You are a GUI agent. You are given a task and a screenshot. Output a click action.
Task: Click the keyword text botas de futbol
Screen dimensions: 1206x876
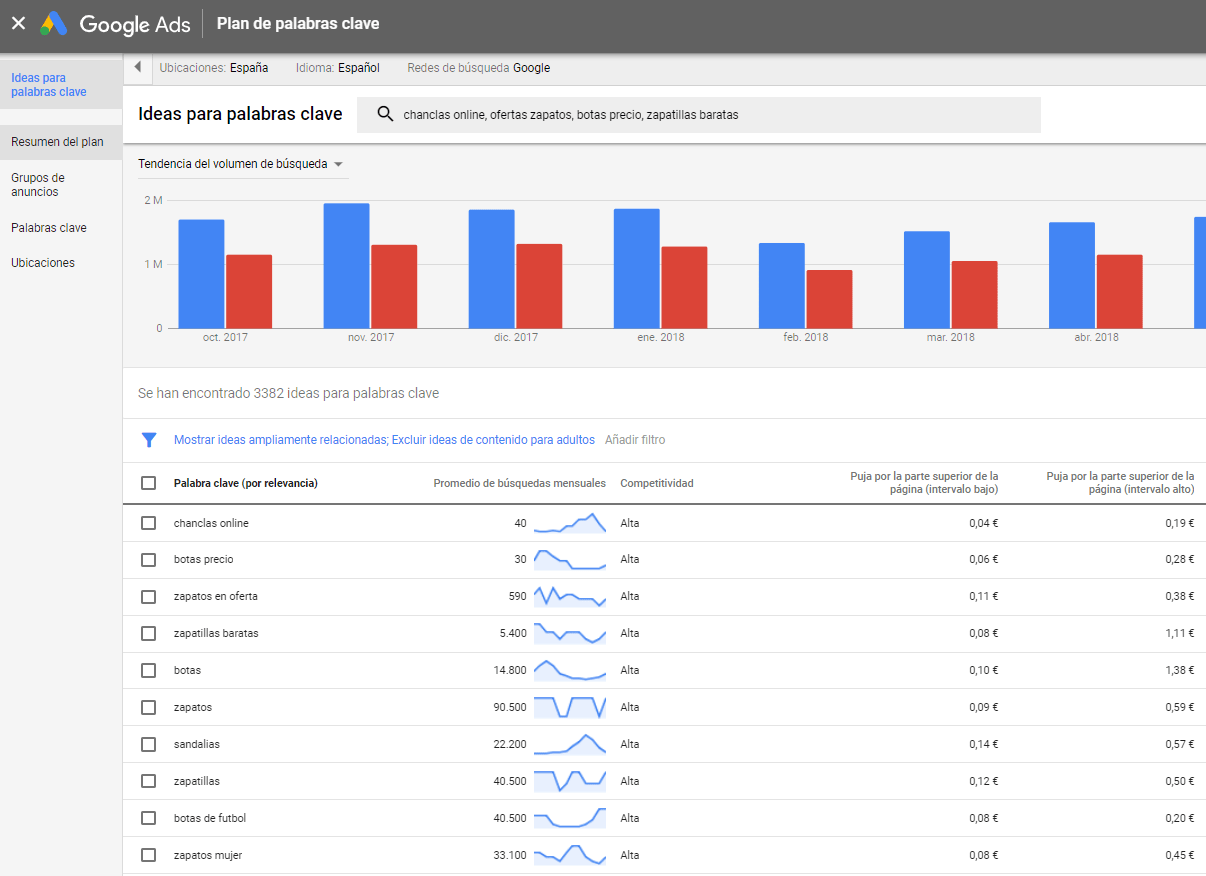210,819
